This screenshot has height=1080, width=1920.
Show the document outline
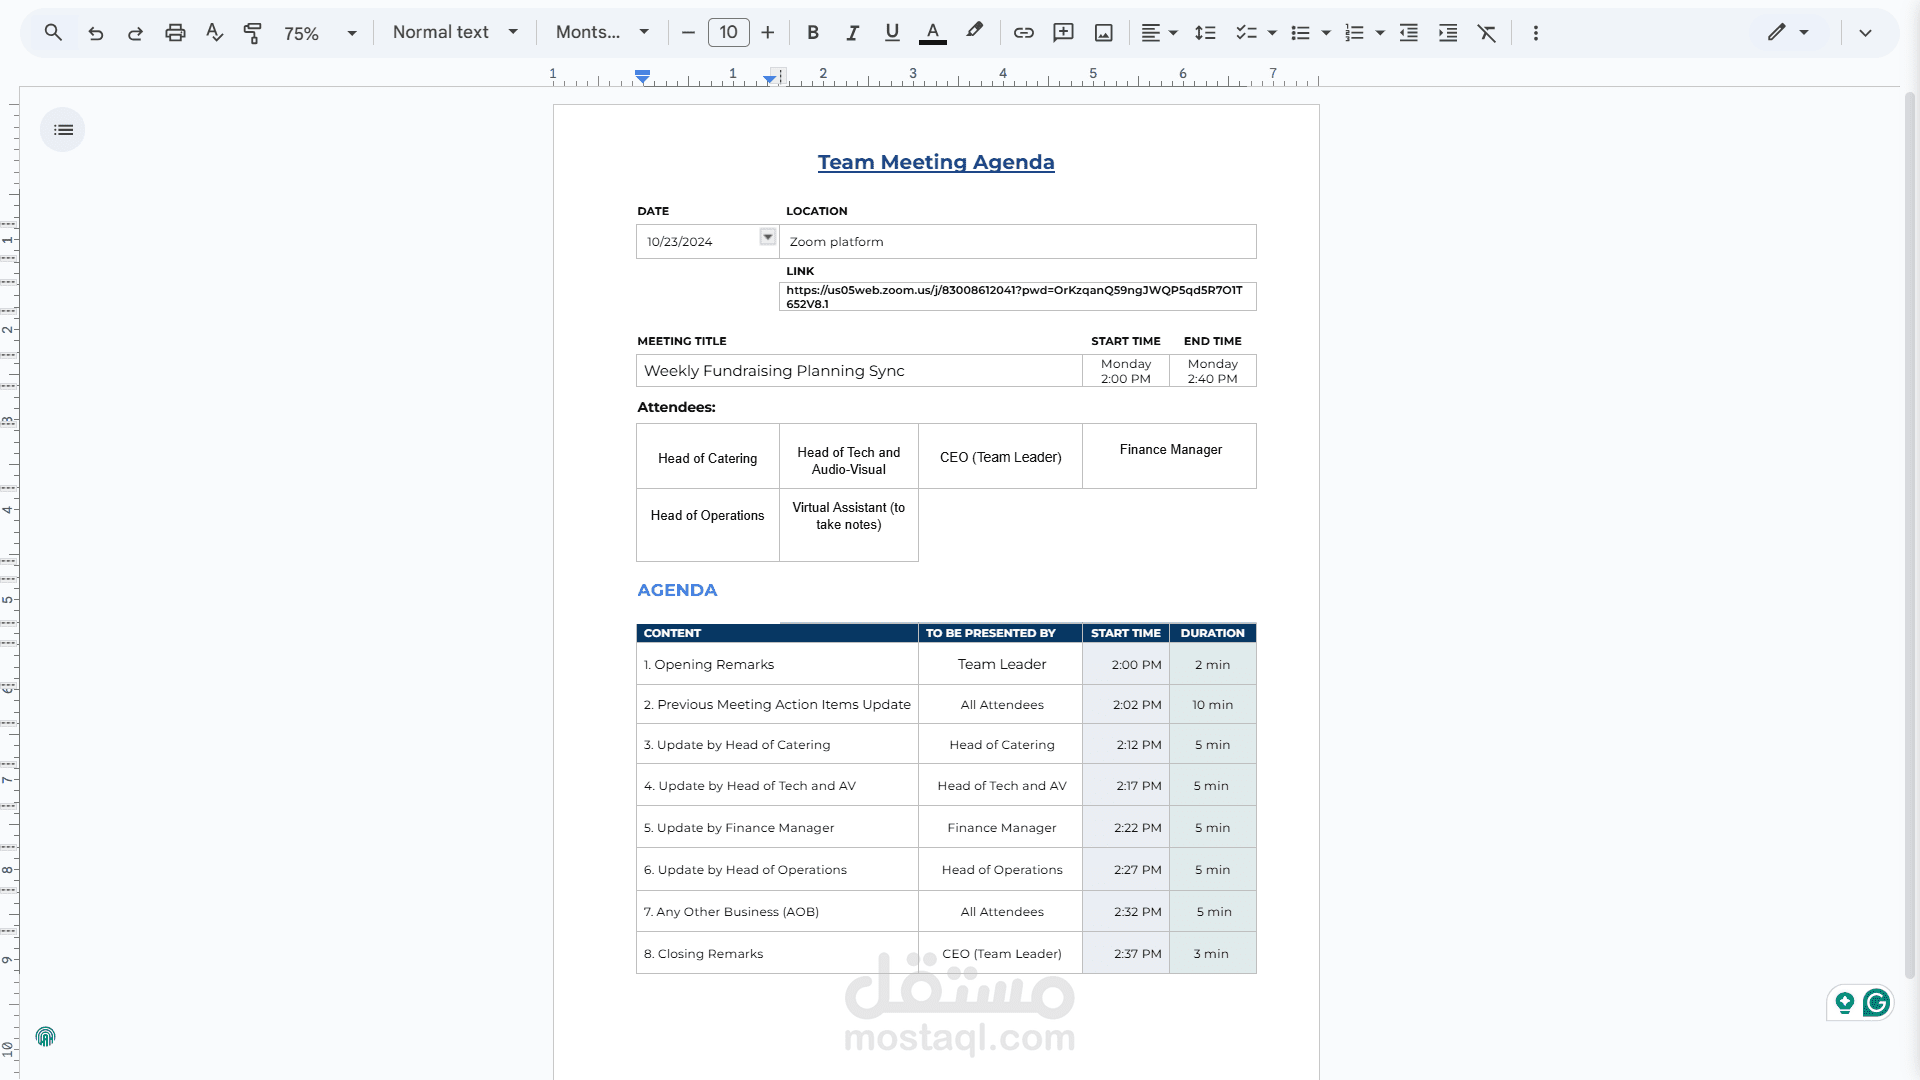(63, 130)
